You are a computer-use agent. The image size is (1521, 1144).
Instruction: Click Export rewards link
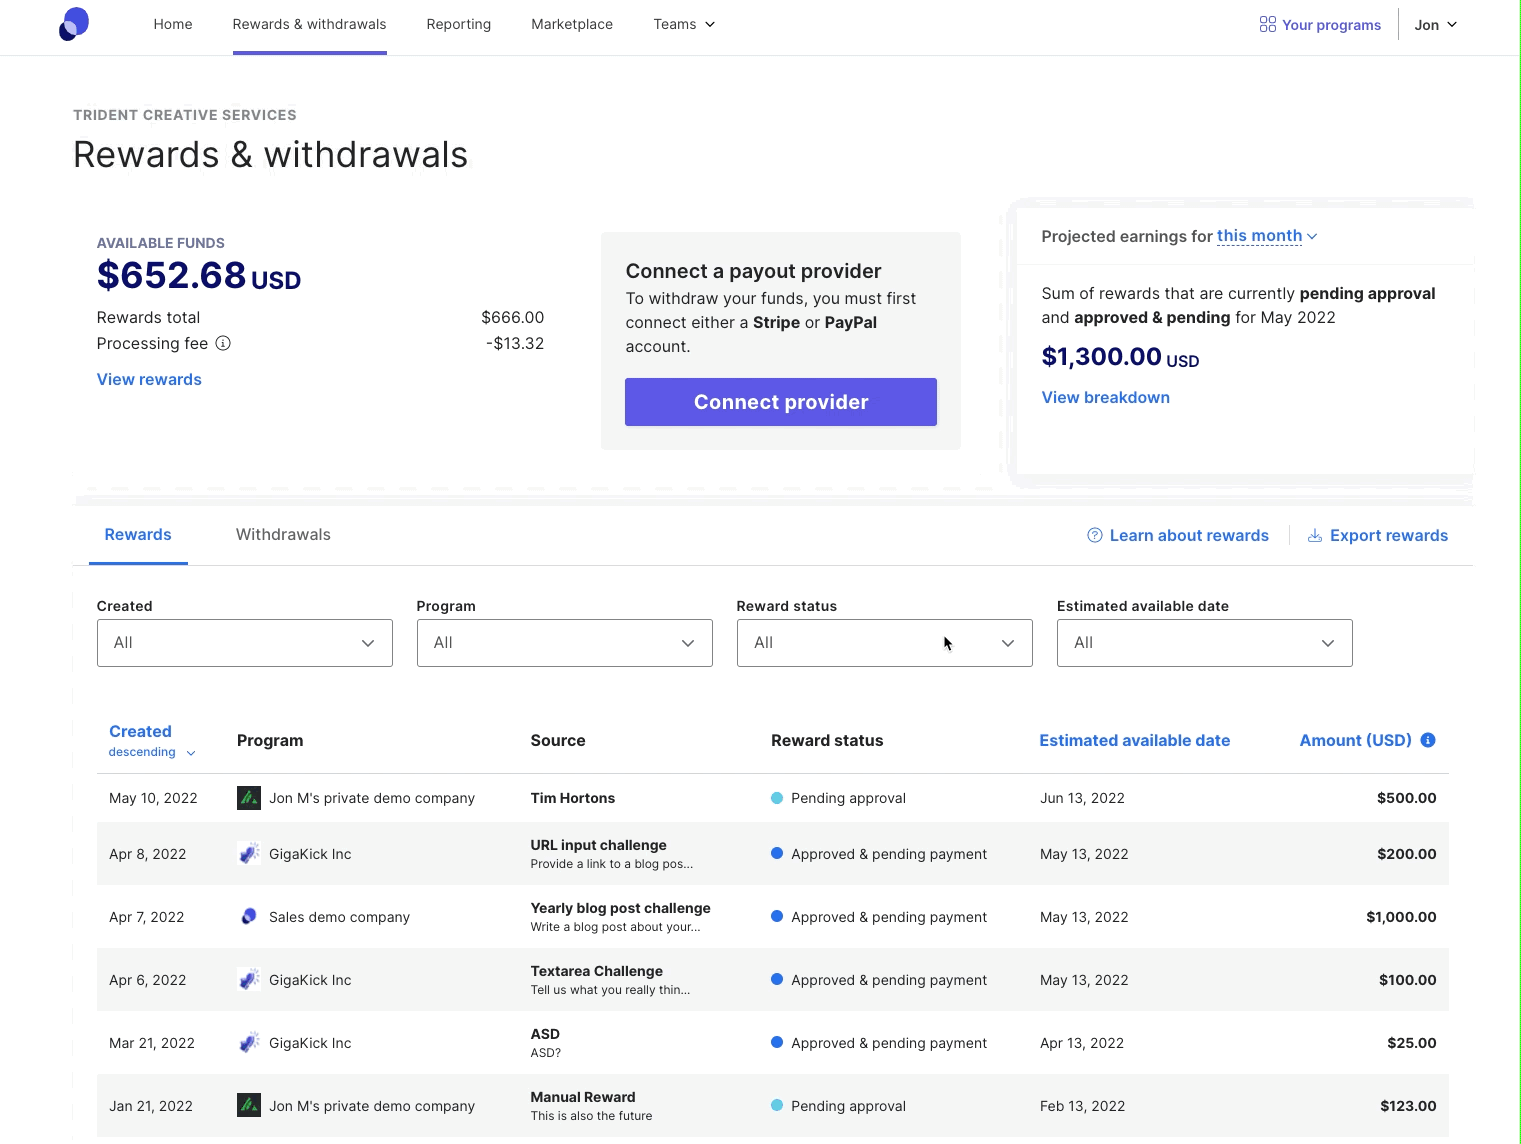pos(1389,535)
